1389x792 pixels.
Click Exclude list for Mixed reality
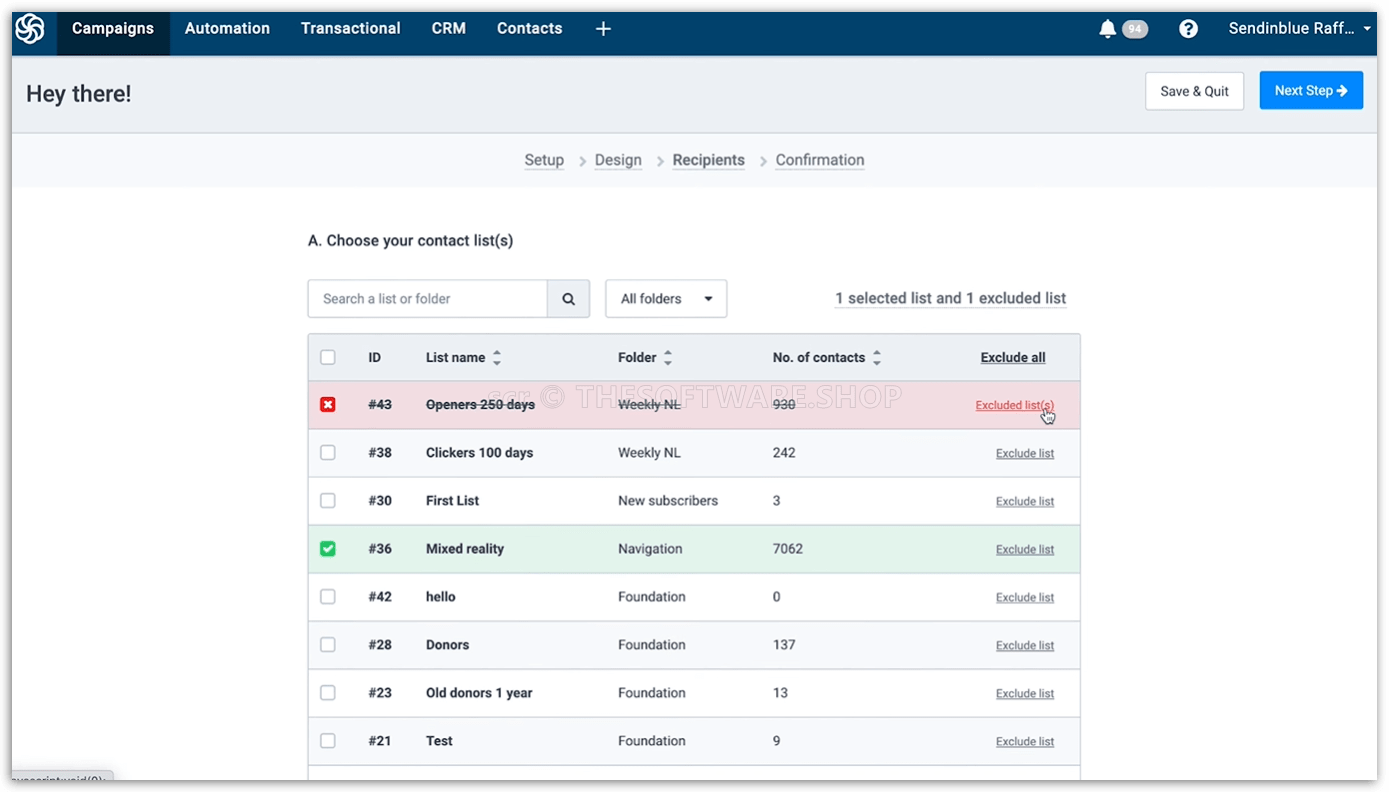pyautogui.click(x=1025, y=550)
